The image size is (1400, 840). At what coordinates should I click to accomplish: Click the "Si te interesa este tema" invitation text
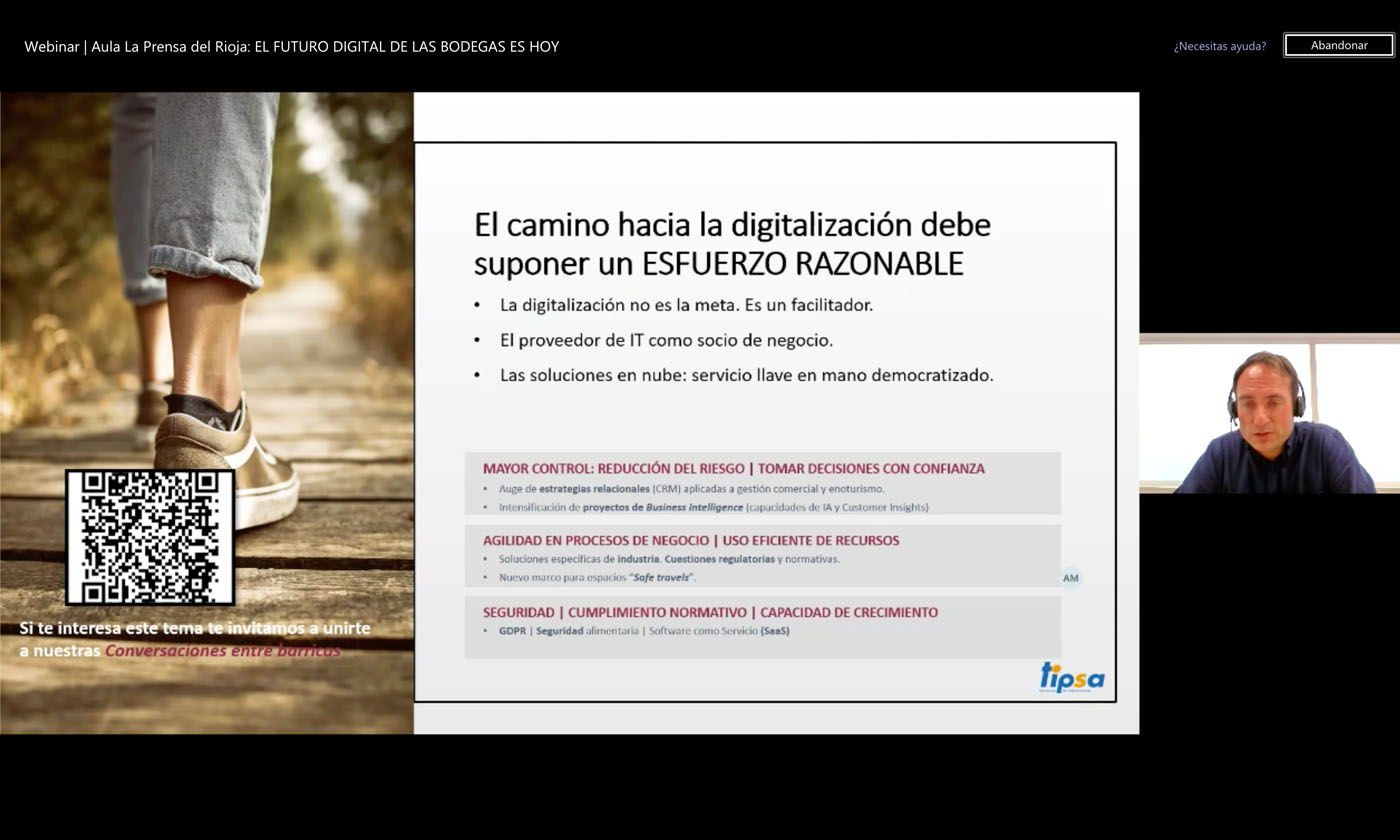pyautogui.click(x=195, y=628)
